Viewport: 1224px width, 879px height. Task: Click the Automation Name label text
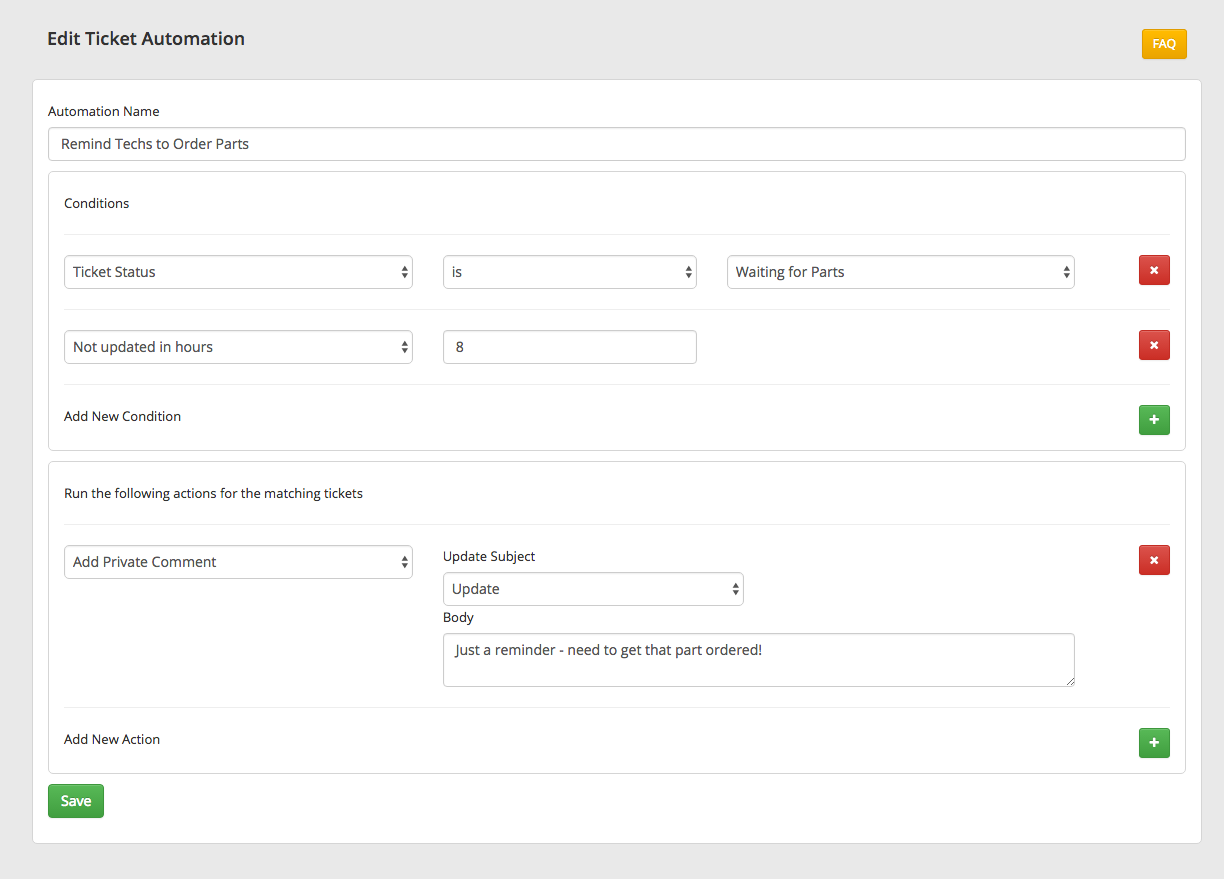coord(104,111)
